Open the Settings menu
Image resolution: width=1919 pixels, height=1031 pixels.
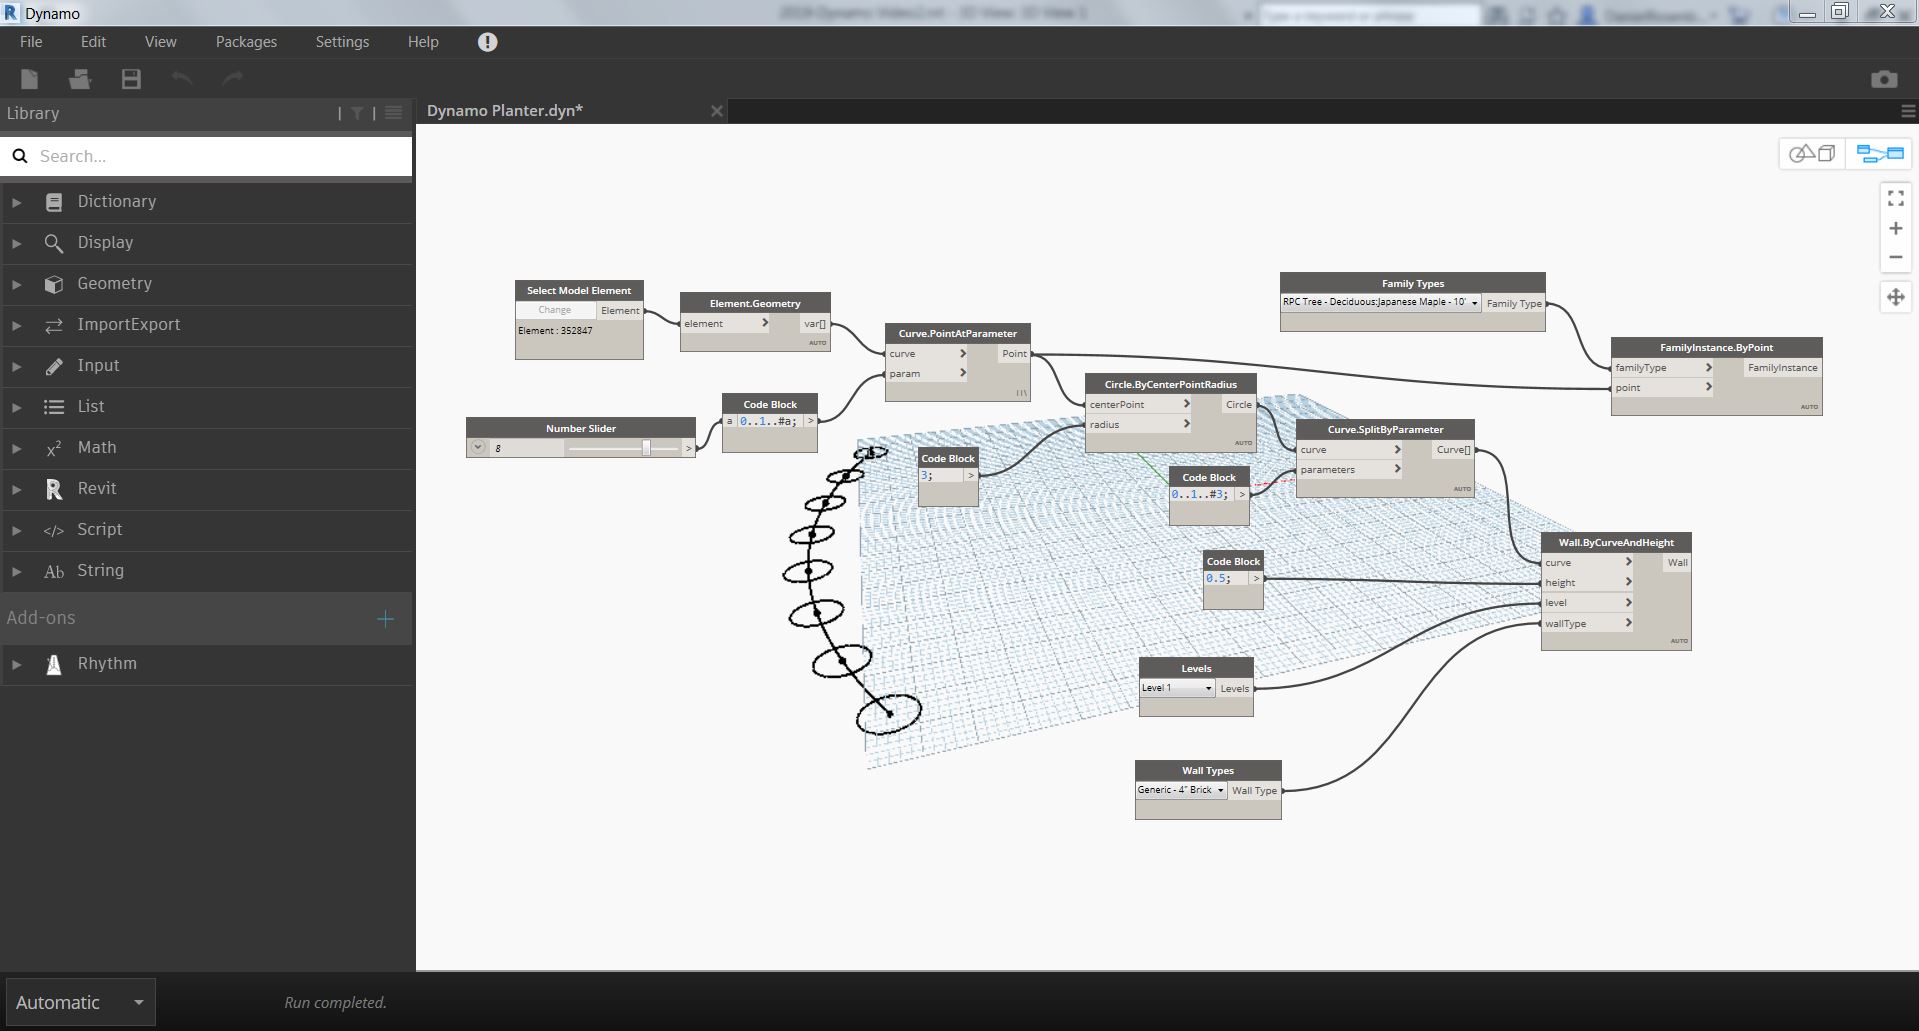(342, 42)
